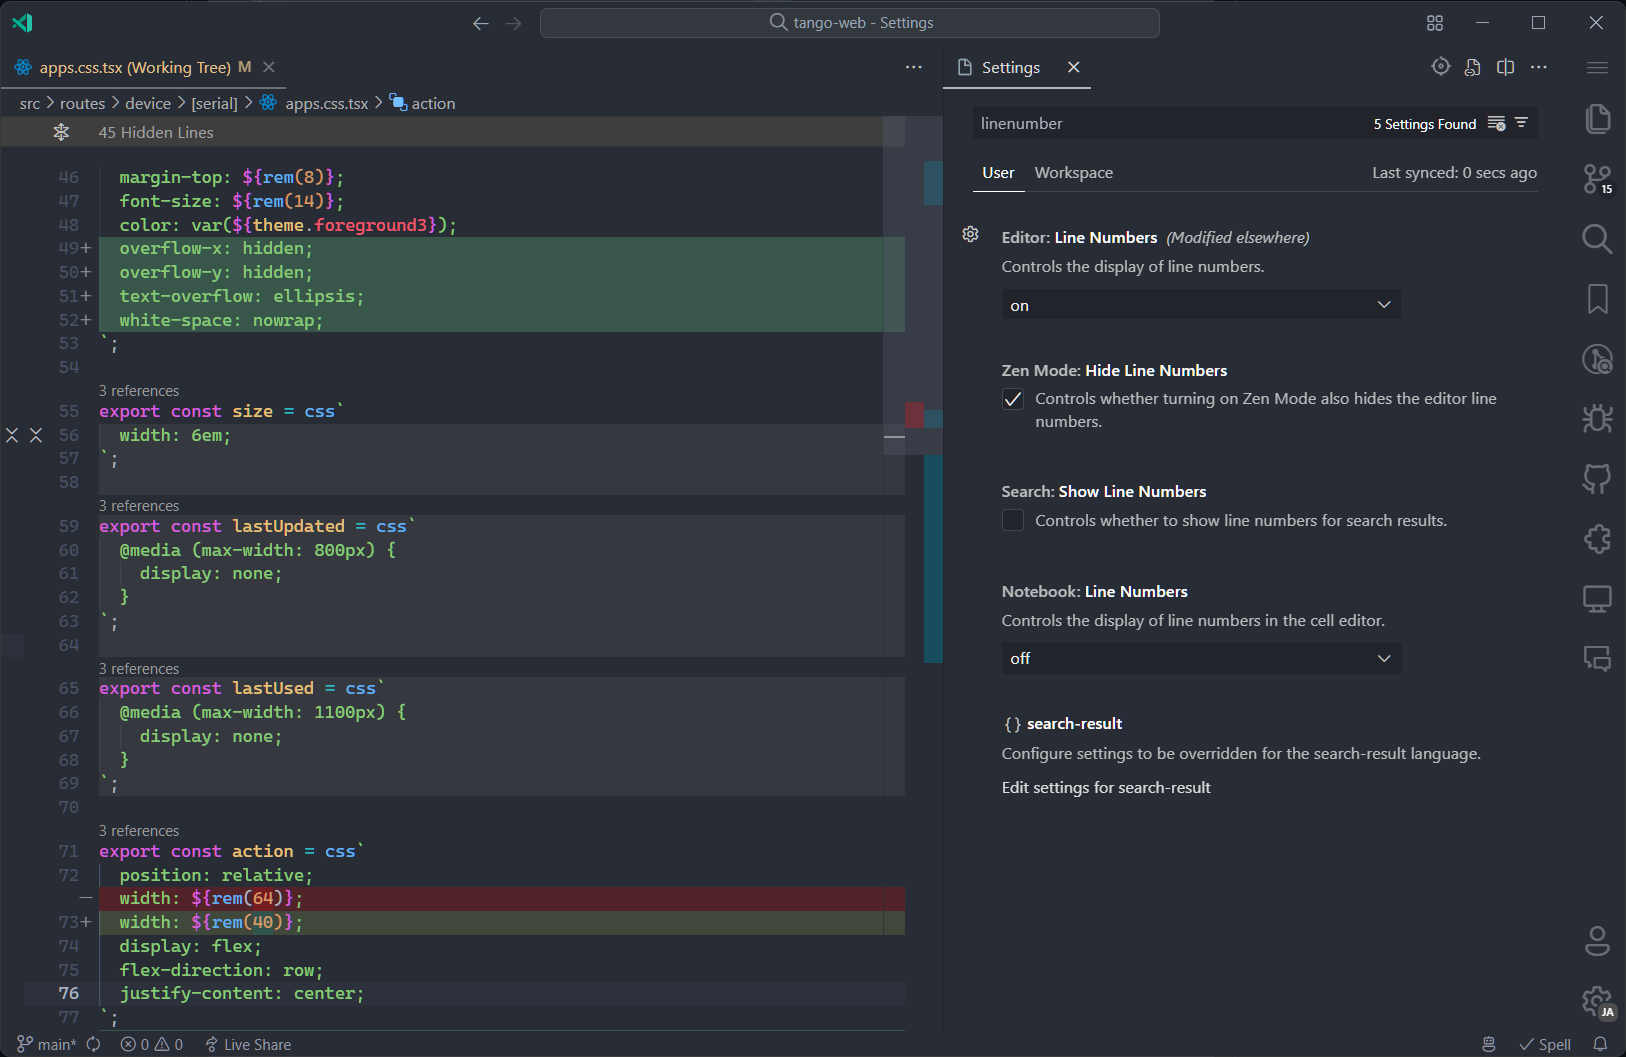Start debugging via the Run and Debug icon
Image resolution: width=1626 pixels, height=1057 pixels.
[x=1597, y=418]
